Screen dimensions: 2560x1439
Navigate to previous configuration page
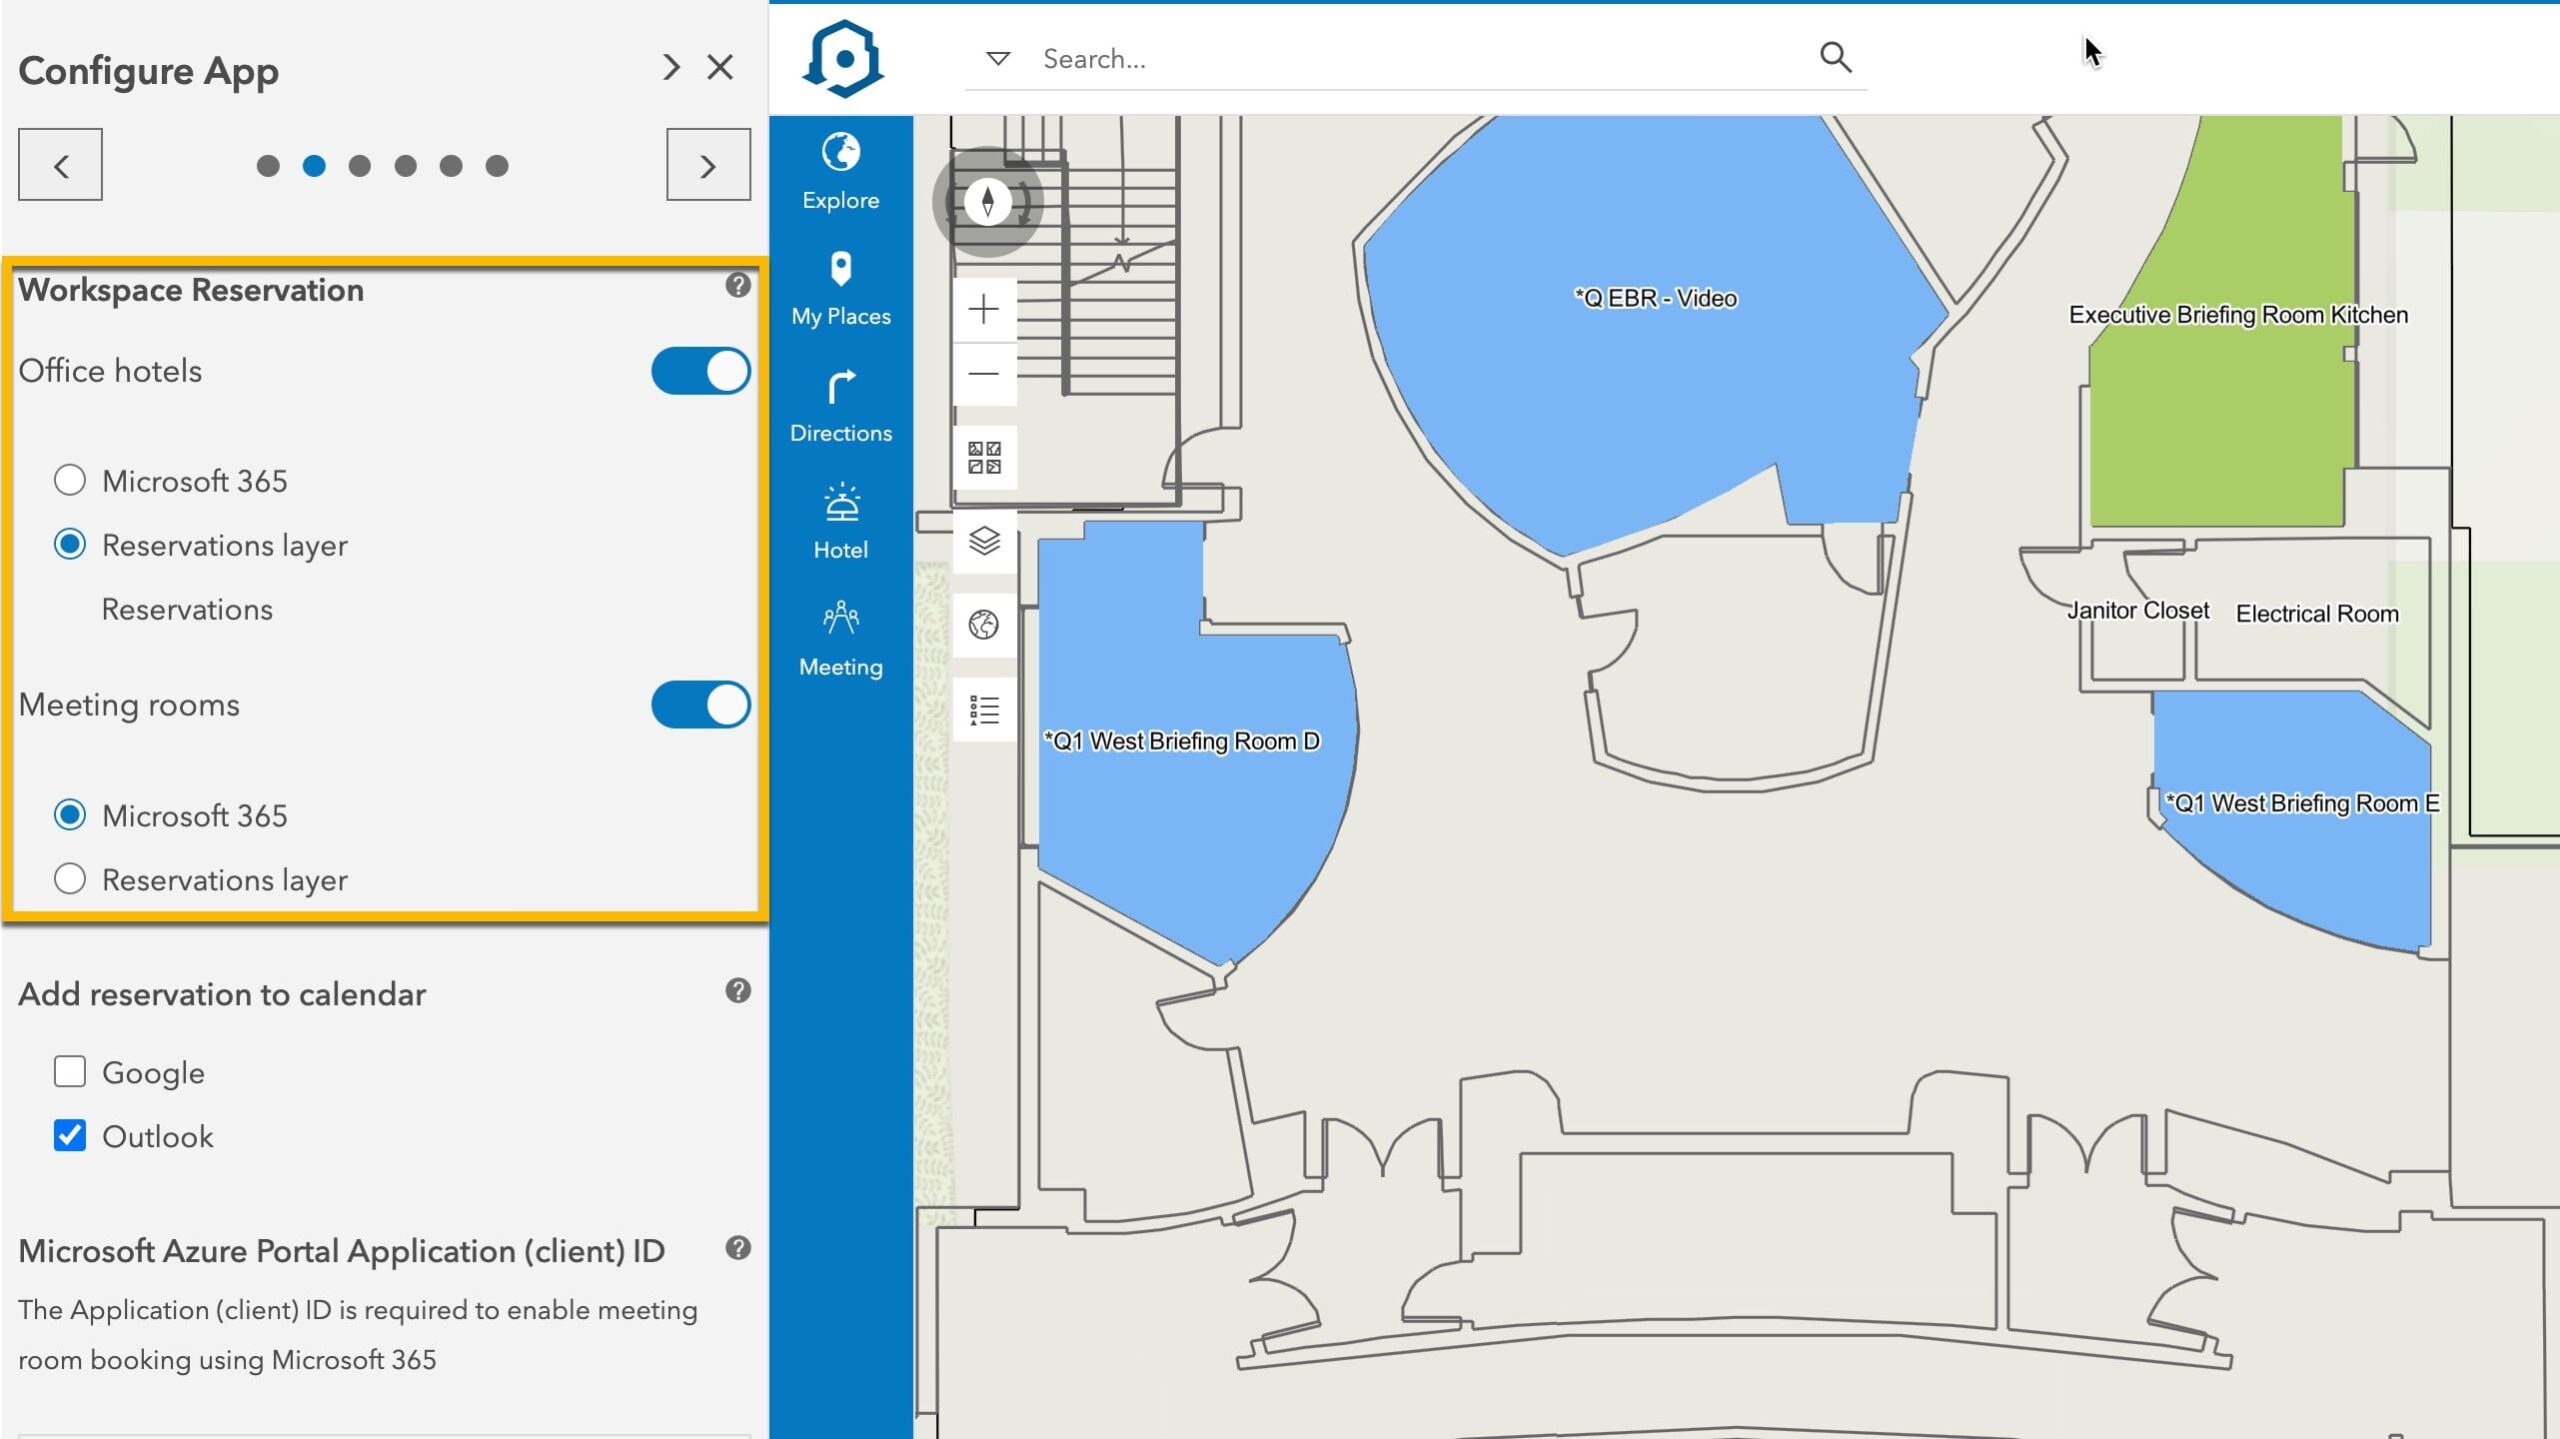[x=60, y=164]
